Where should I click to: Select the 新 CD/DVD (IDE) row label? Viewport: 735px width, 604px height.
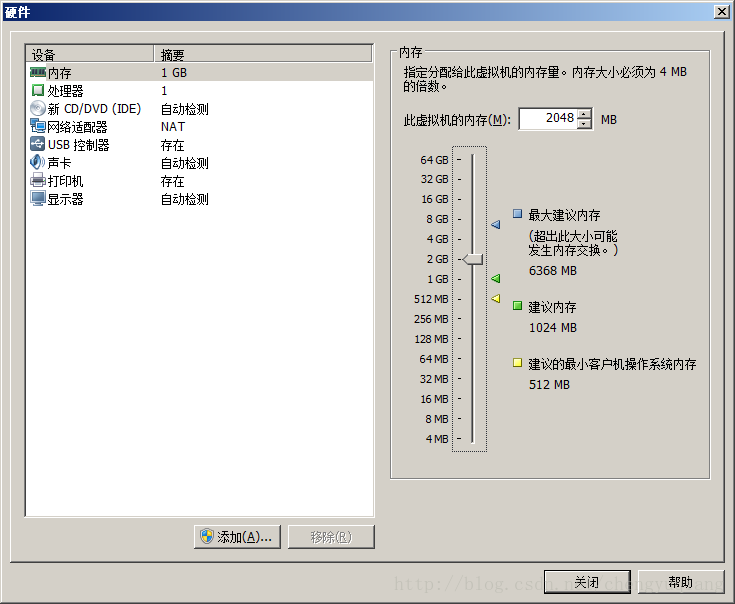pos(94,109)
